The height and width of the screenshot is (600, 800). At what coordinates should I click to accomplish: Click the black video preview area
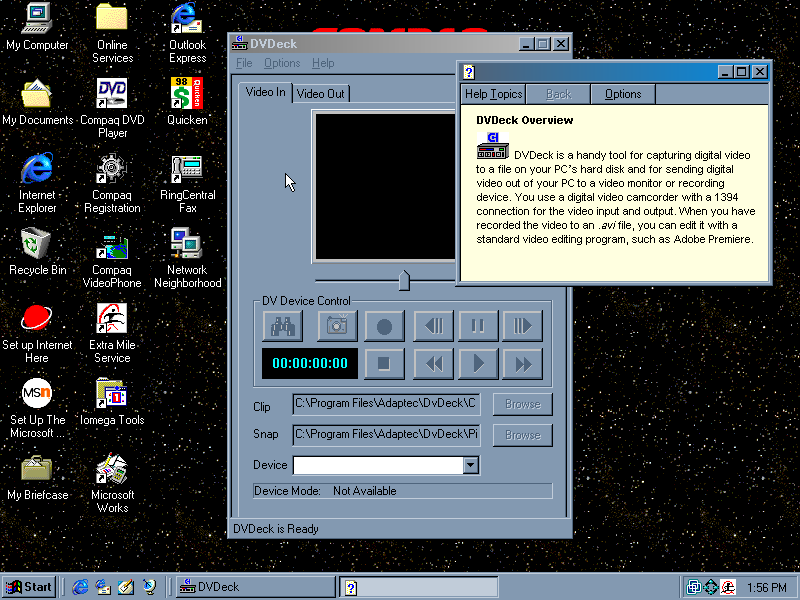(386, 187)
